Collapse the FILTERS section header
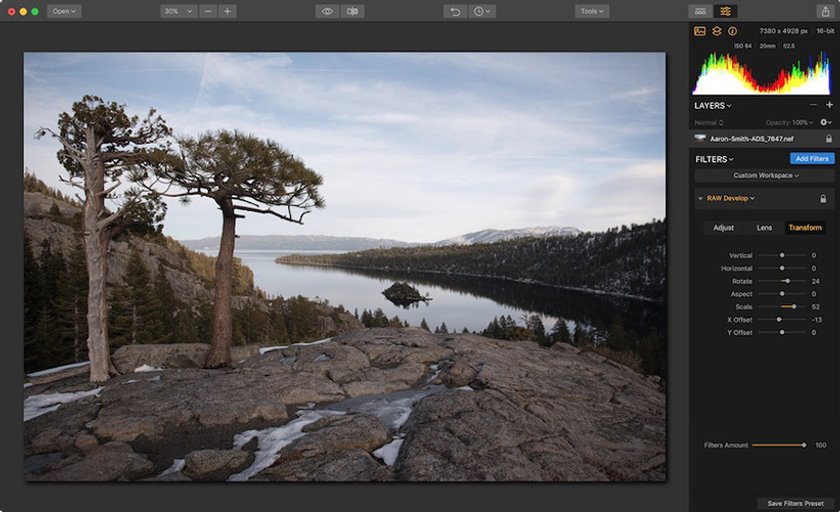The image size is (840, 512). coord(714,159)
